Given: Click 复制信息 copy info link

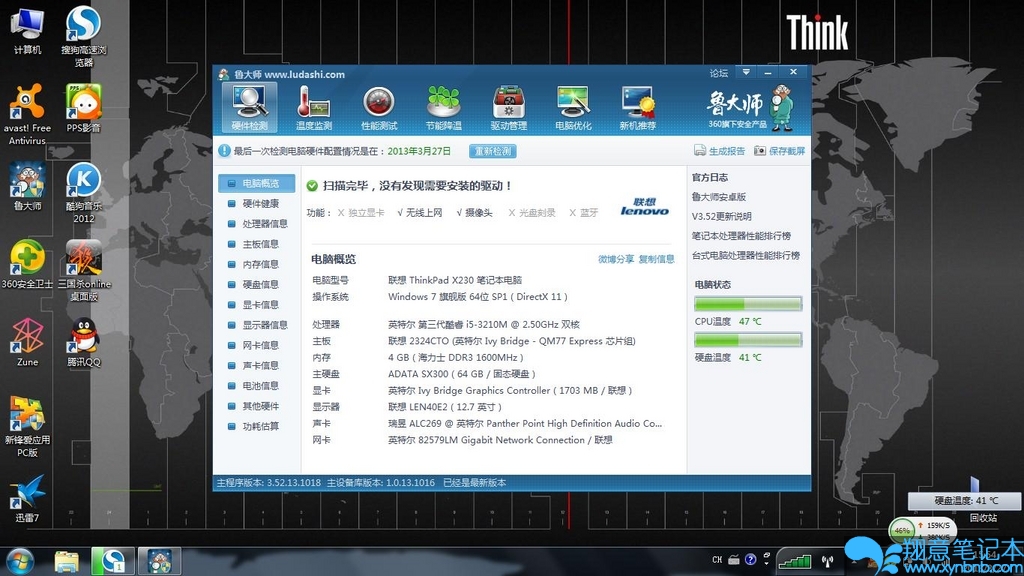Looking at the screenshot, I should pos(656,259).
